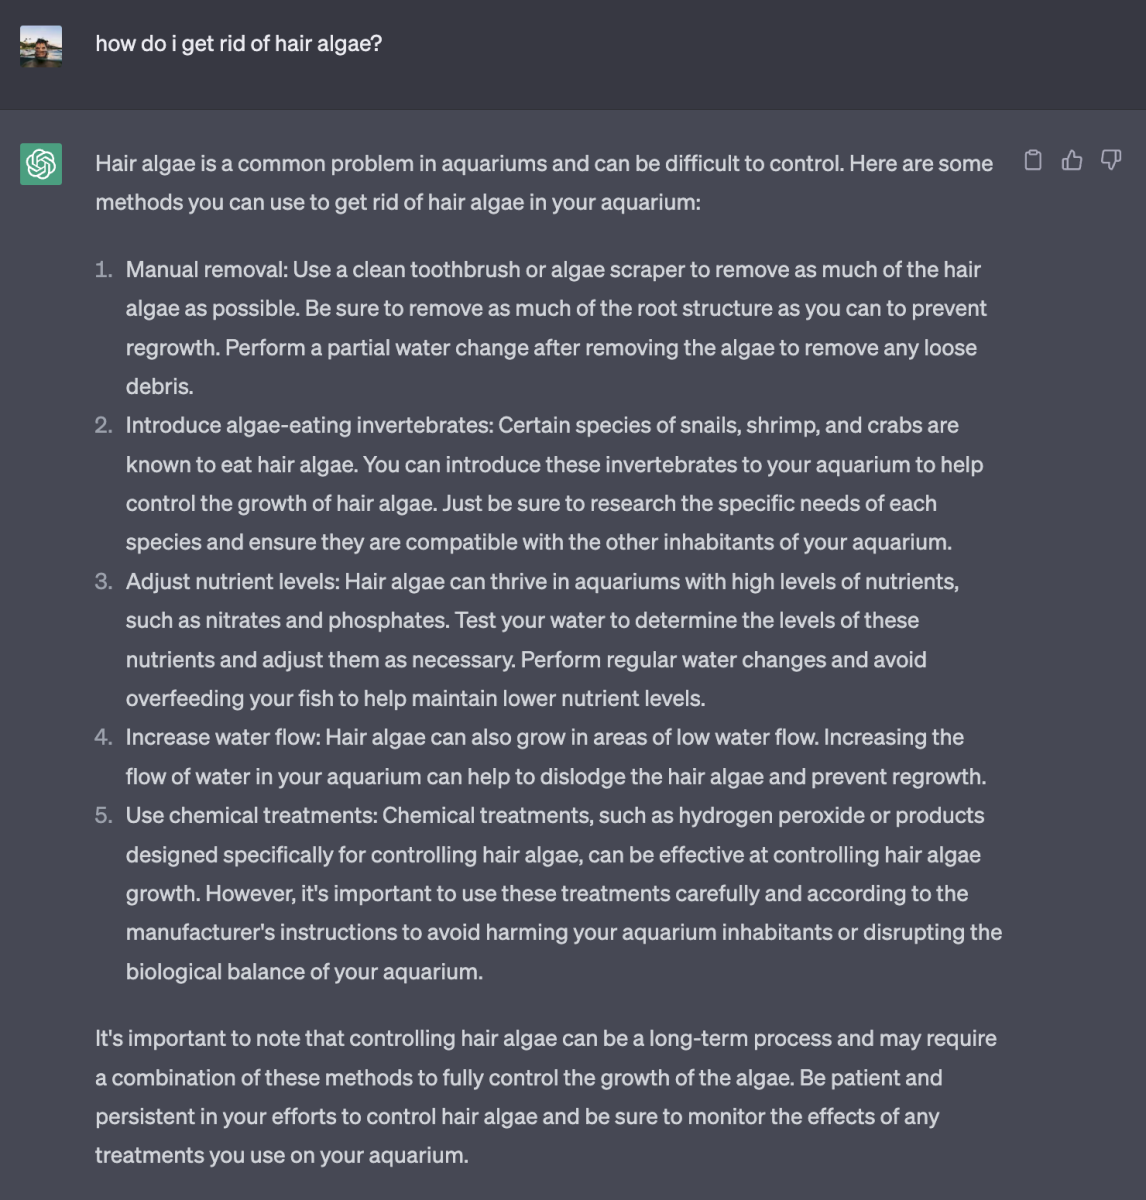This screenshot has width=1146, height=1200.
Task: Give the answer a thumbs up
Action: click(1072, 160)
